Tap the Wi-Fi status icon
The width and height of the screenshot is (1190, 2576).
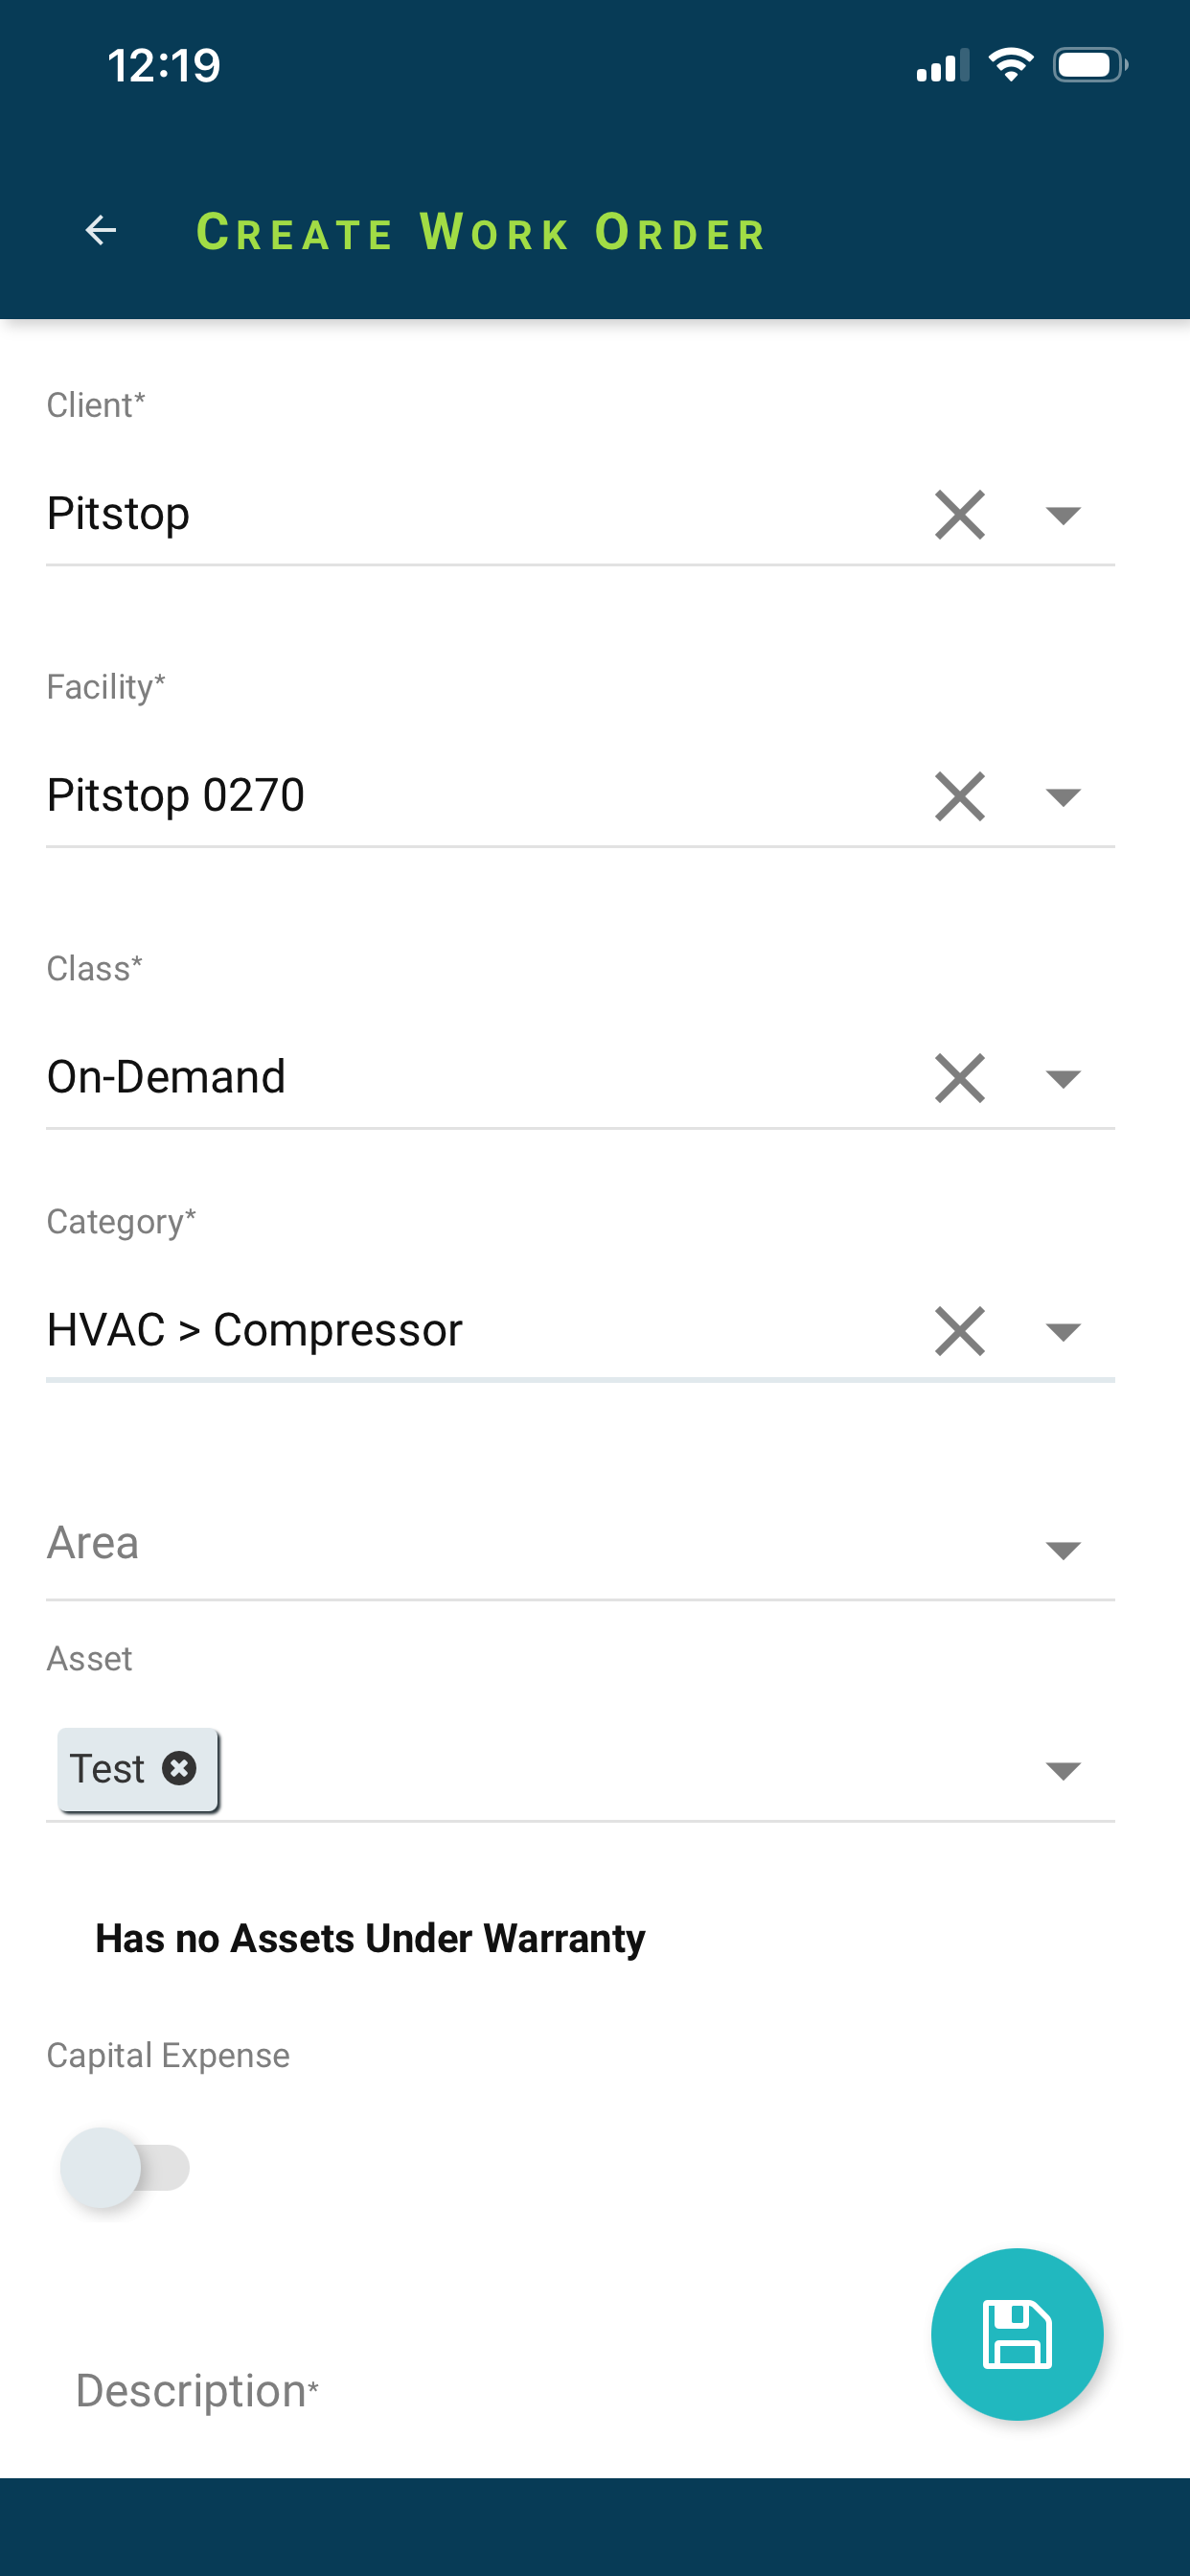1010,66
